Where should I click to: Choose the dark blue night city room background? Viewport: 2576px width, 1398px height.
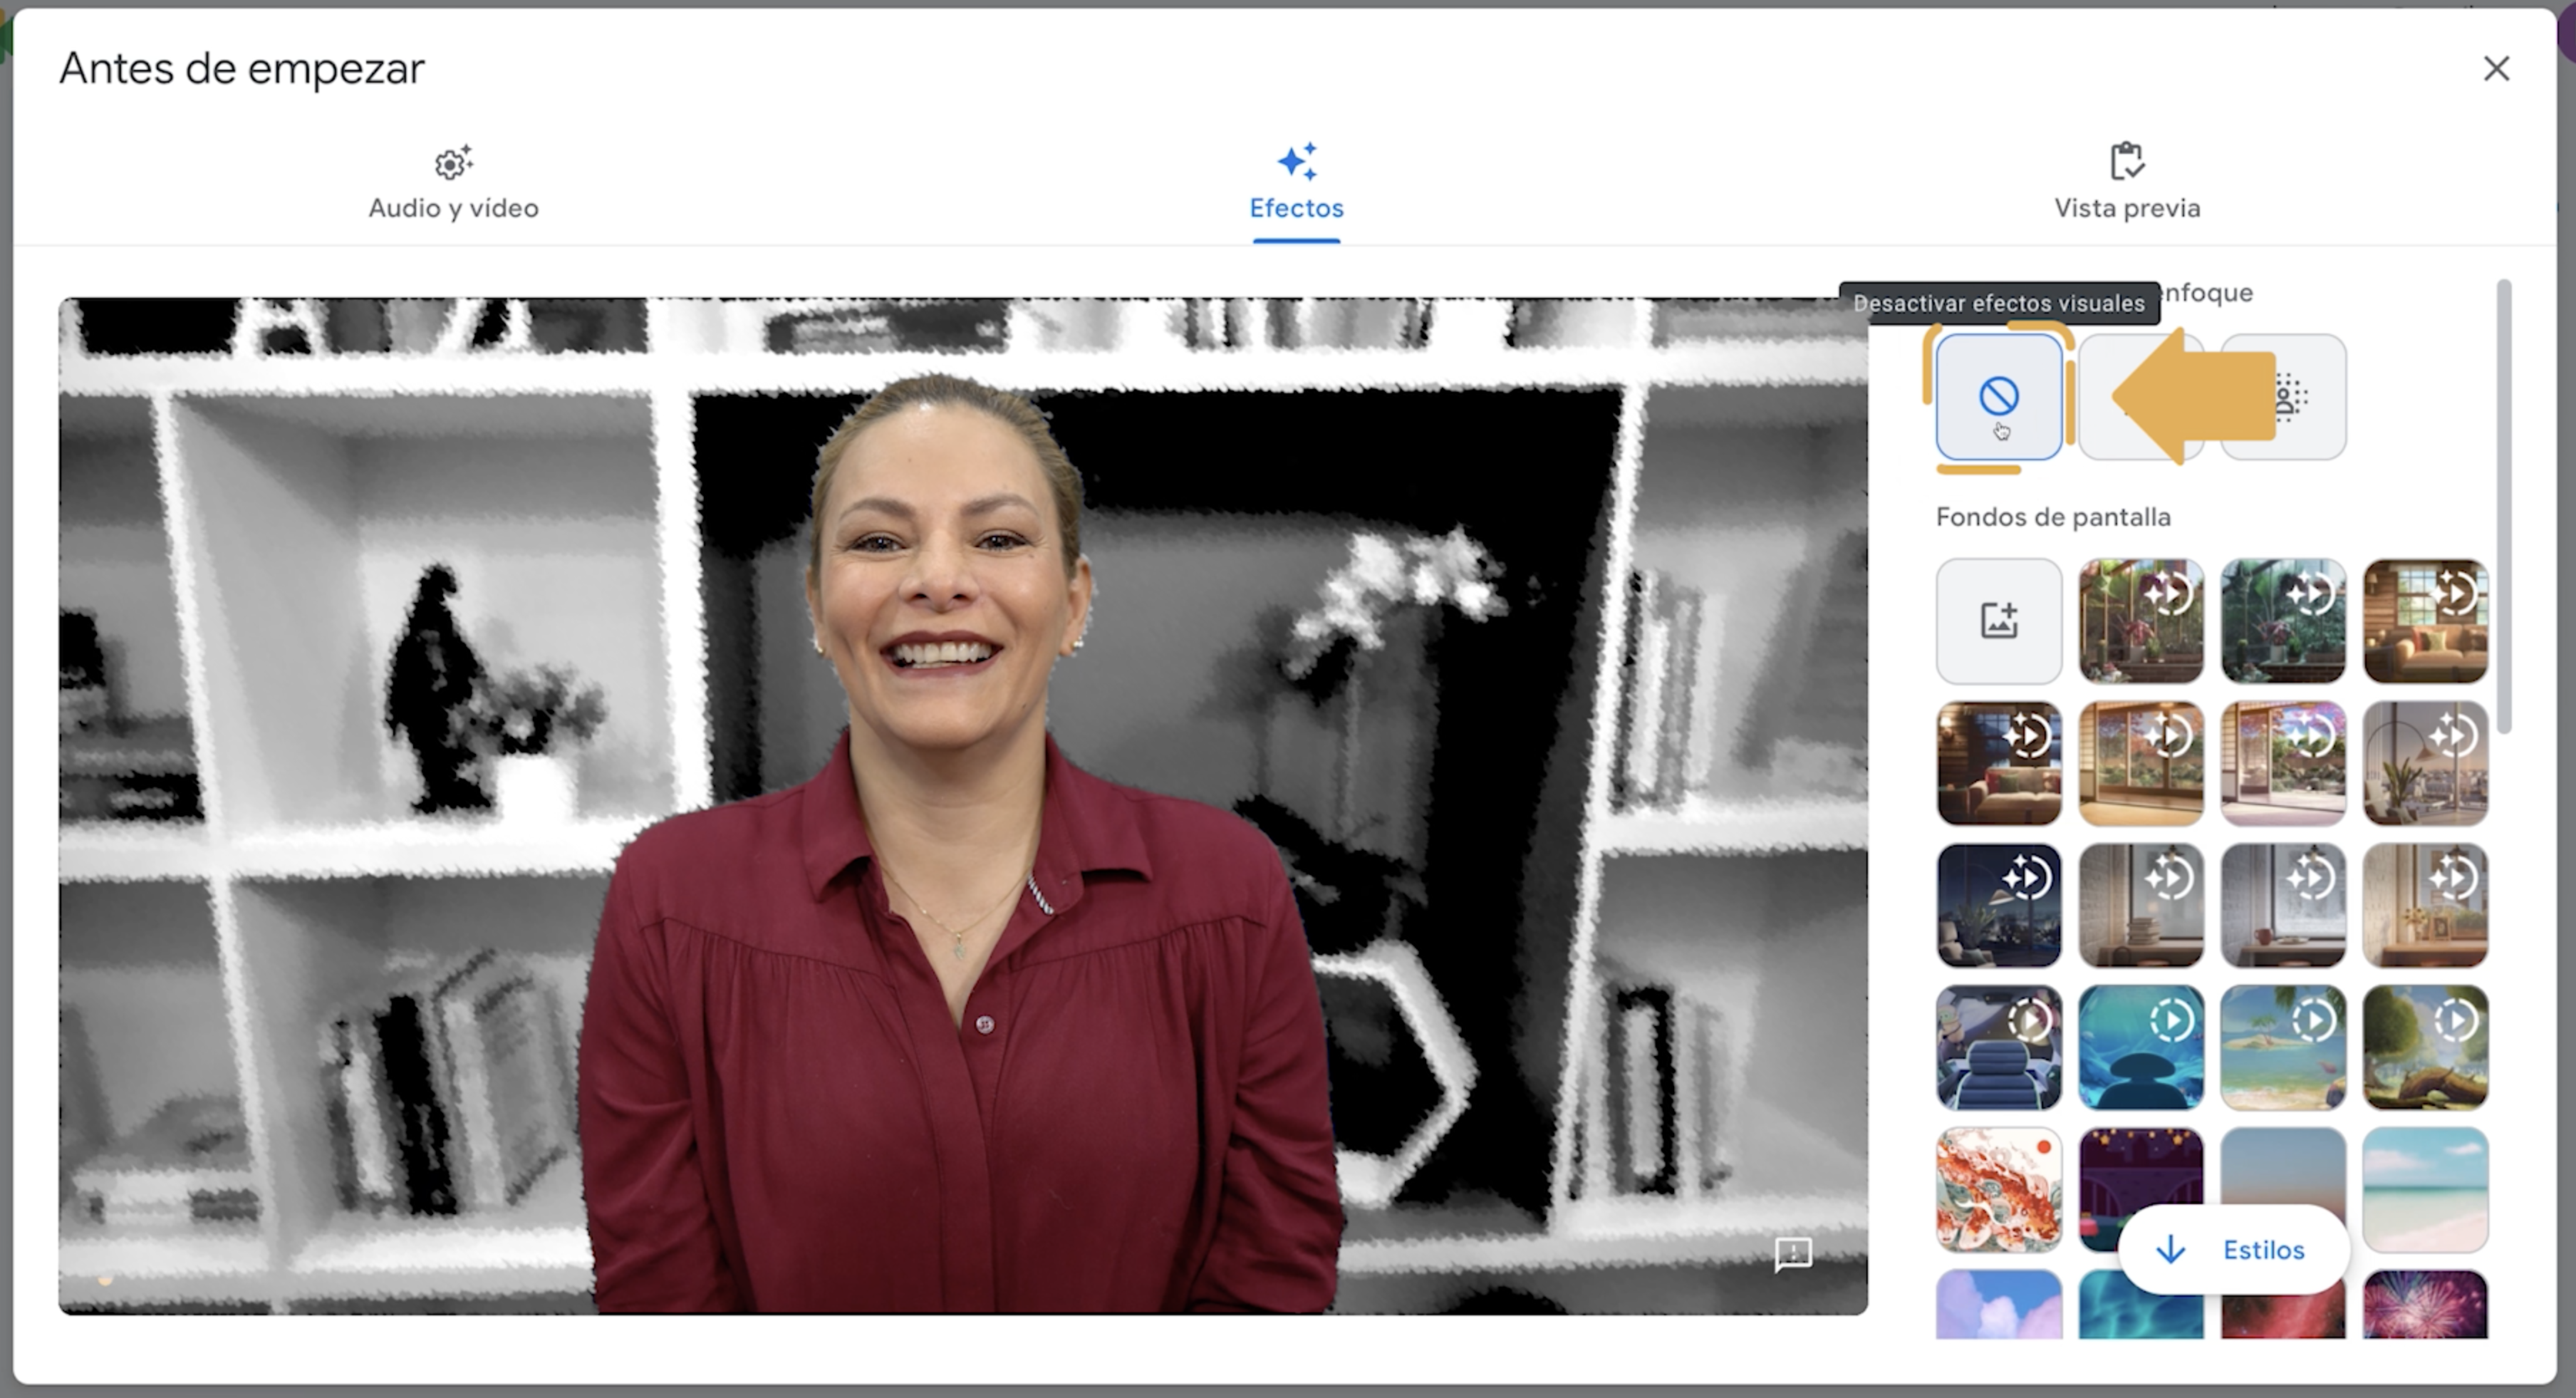(x=1998, y=905)
